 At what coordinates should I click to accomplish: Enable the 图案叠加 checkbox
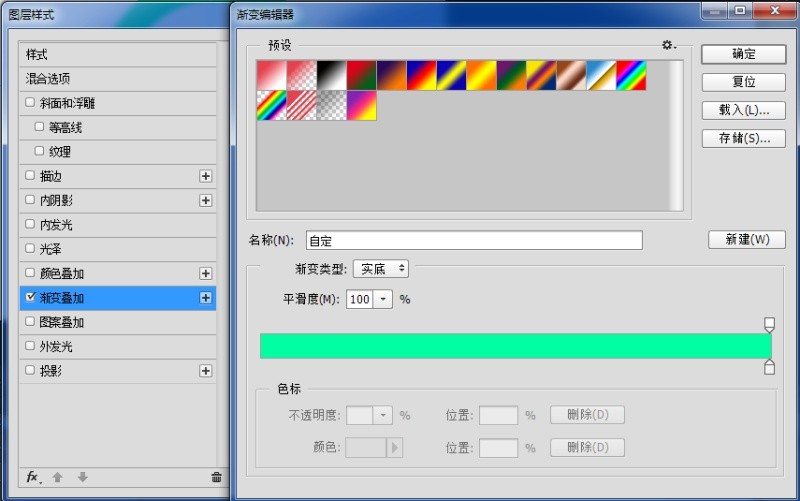tap(30, 321)
